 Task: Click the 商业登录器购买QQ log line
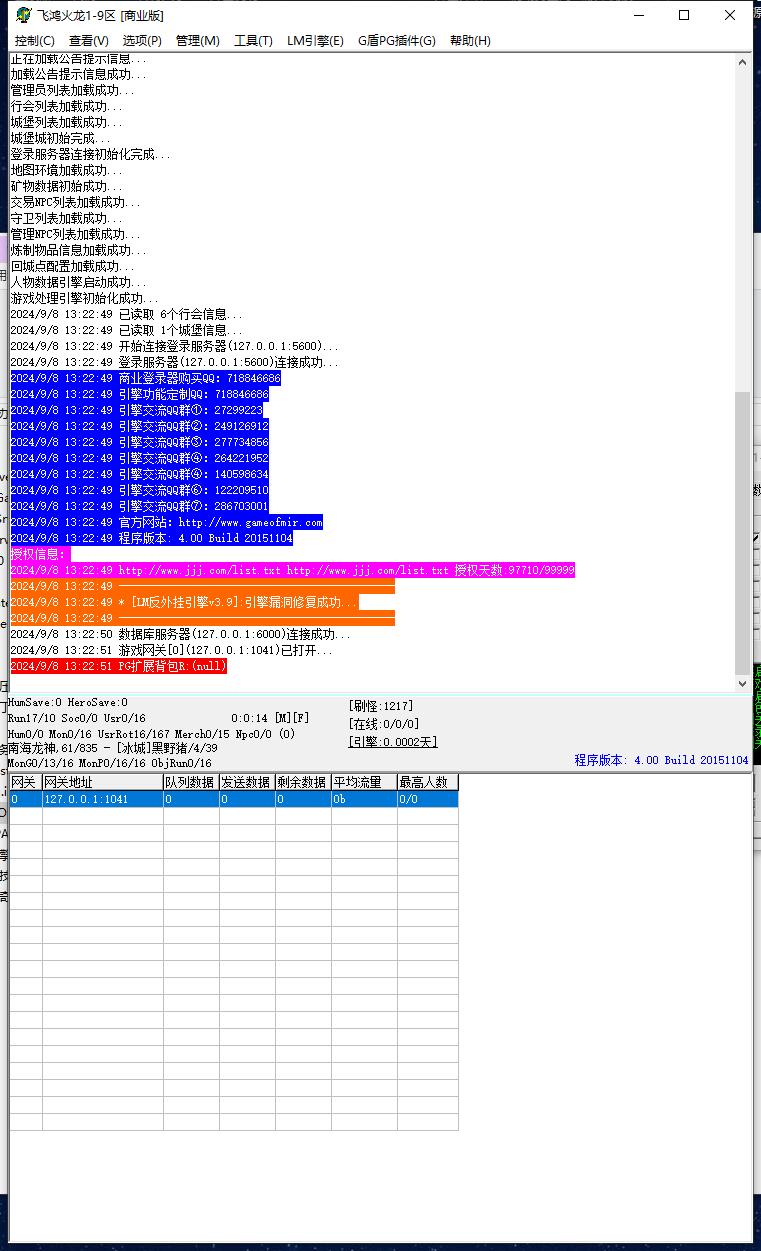[145, 378]
